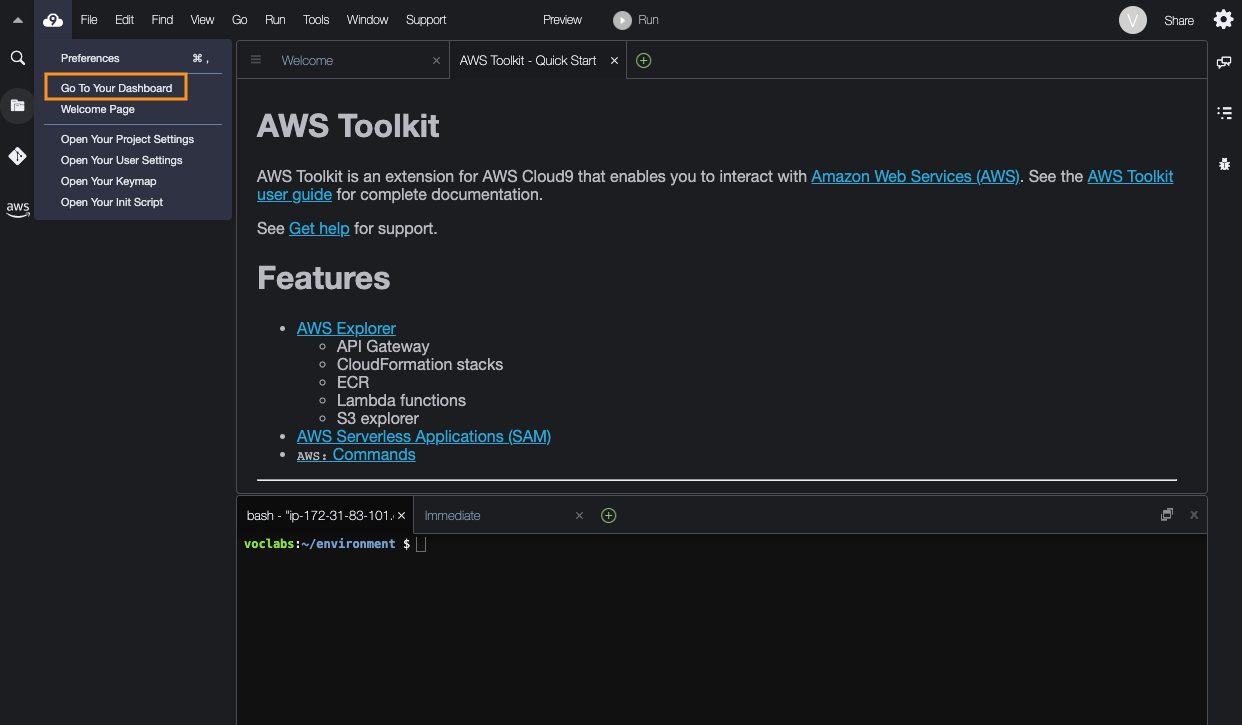1242x725 pixels.
Task: Open the Debugger bug icon
Action: (x=1224, y=163)
